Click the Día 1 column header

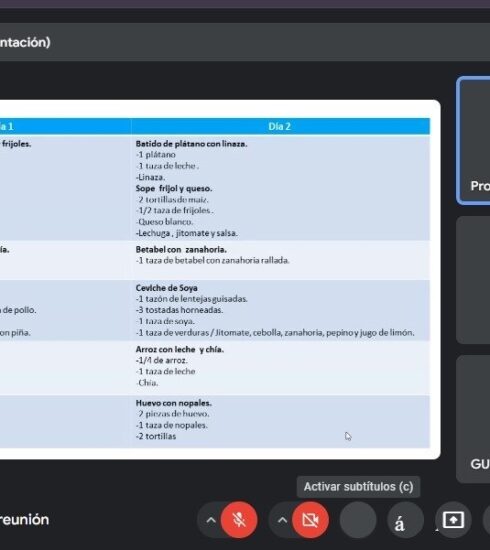(66, 126)
